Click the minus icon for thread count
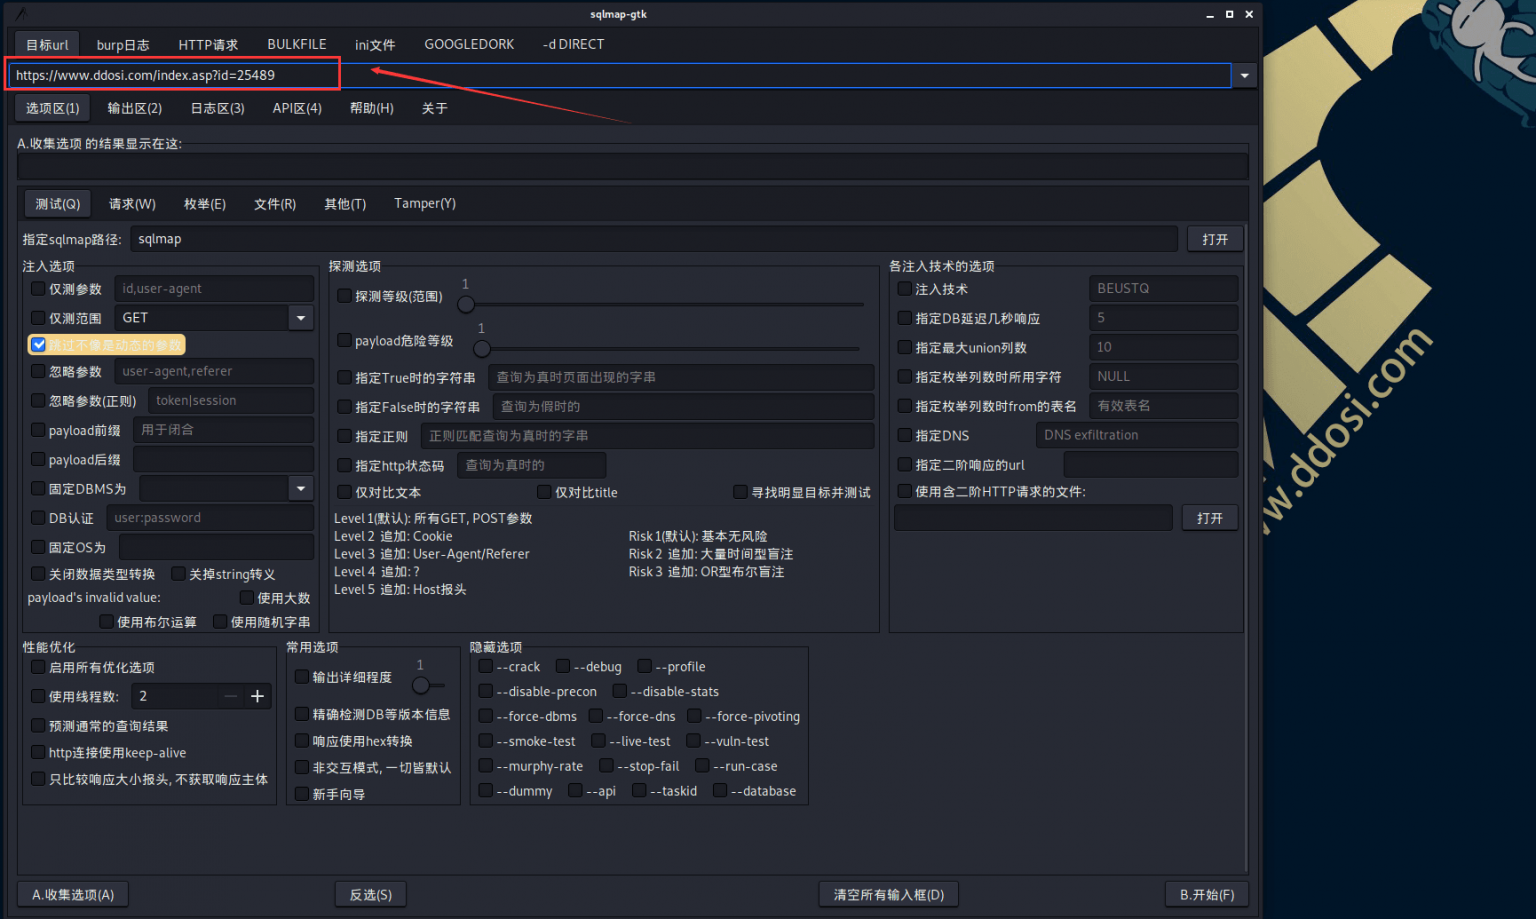 [x=231, y=696]
